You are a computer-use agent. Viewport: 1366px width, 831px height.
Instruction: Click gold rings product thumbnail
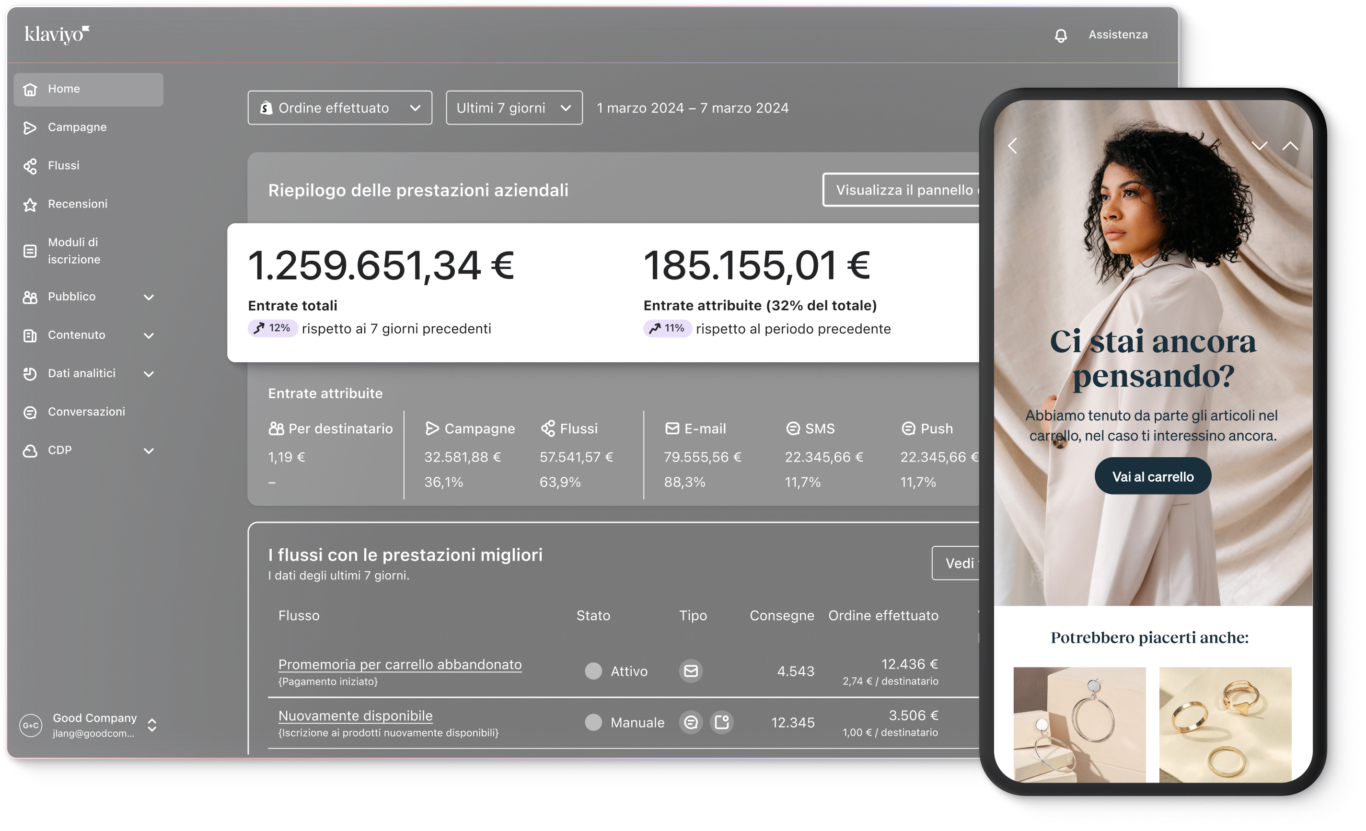click(x=1225, y=724)
